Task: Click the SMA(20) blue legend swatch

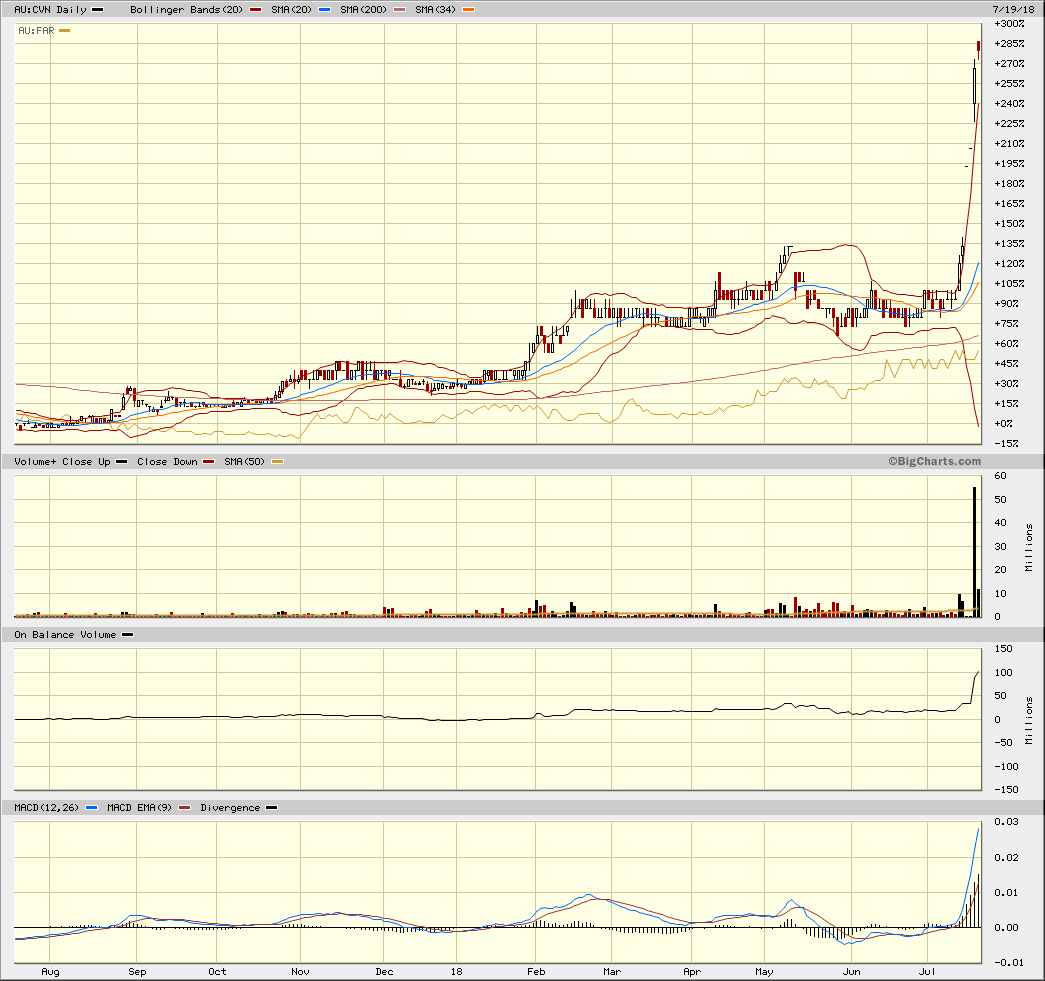Action: tap(325, 10)
